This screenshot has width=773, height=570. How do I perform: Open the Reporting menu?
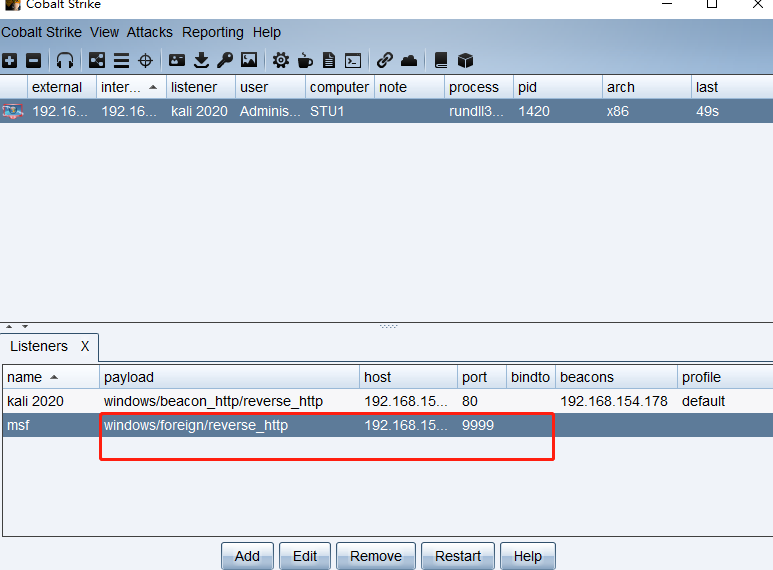[x=212, y=33]
